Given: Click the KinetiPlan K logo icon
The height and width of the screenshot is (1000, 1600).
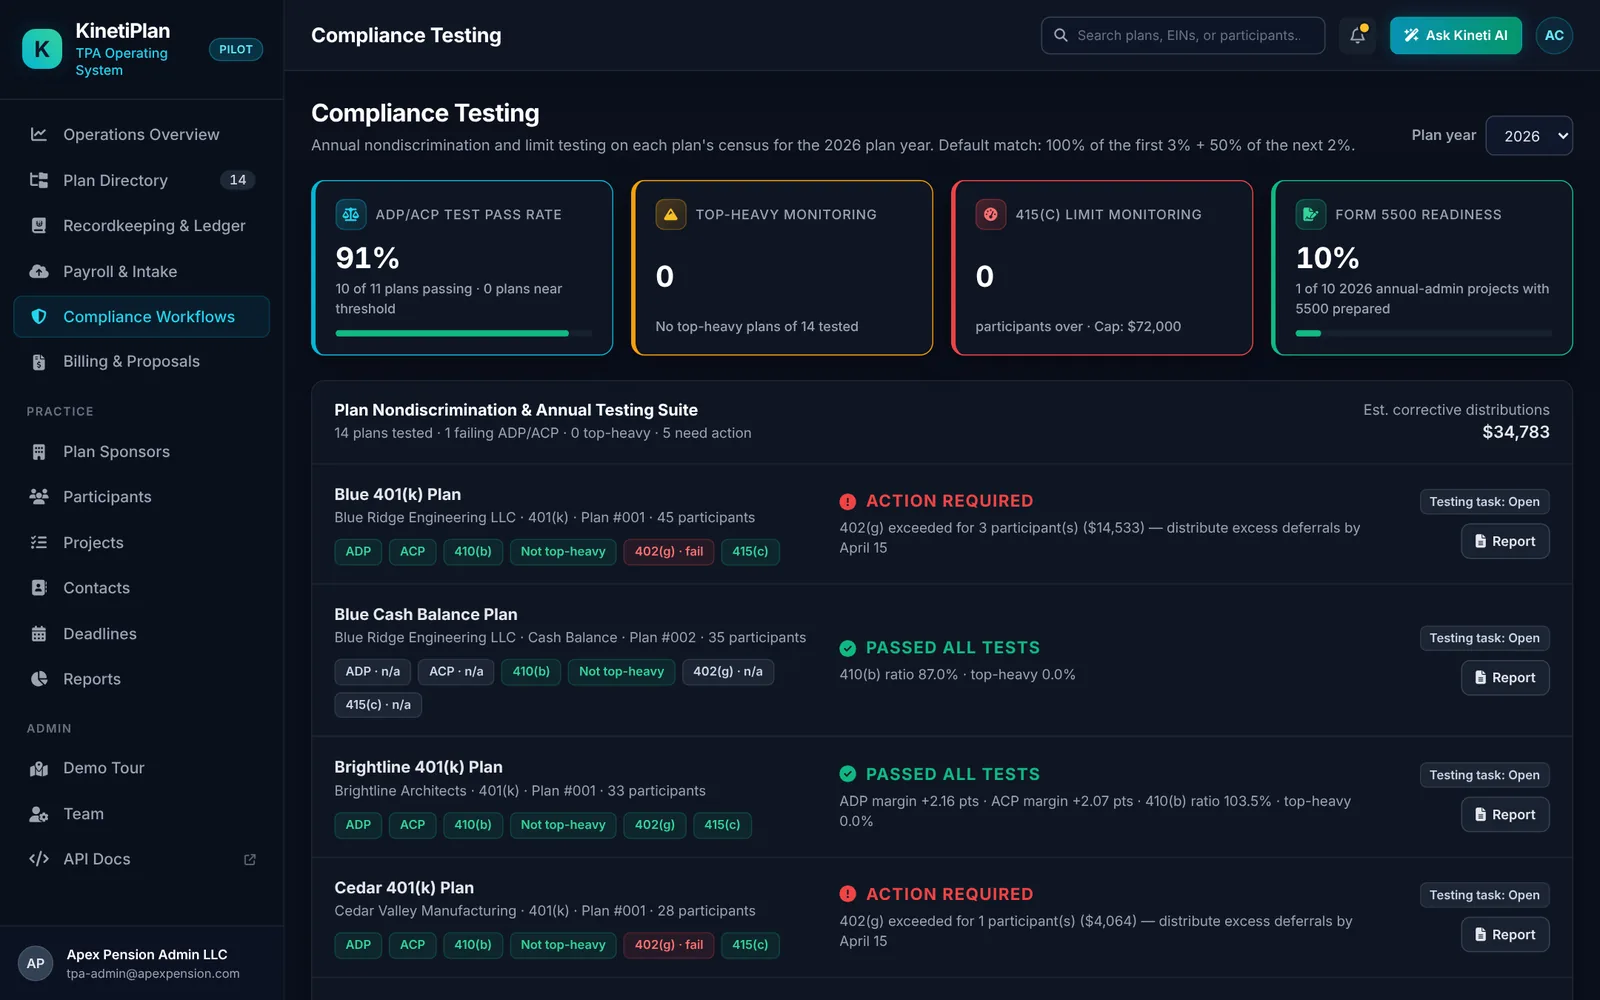Looking at the screenshot, I should tap(42, 49).
